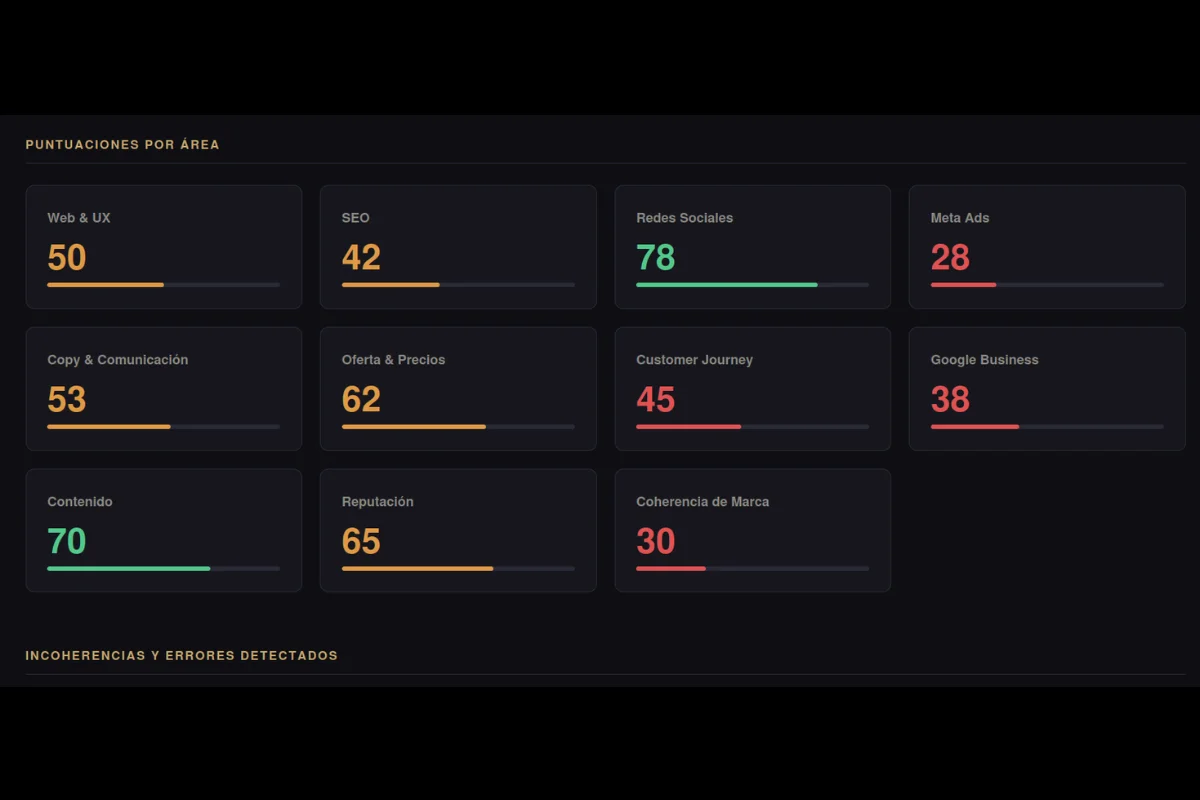
Task: Select the Reputación score 65
Action: pos(361,542)
